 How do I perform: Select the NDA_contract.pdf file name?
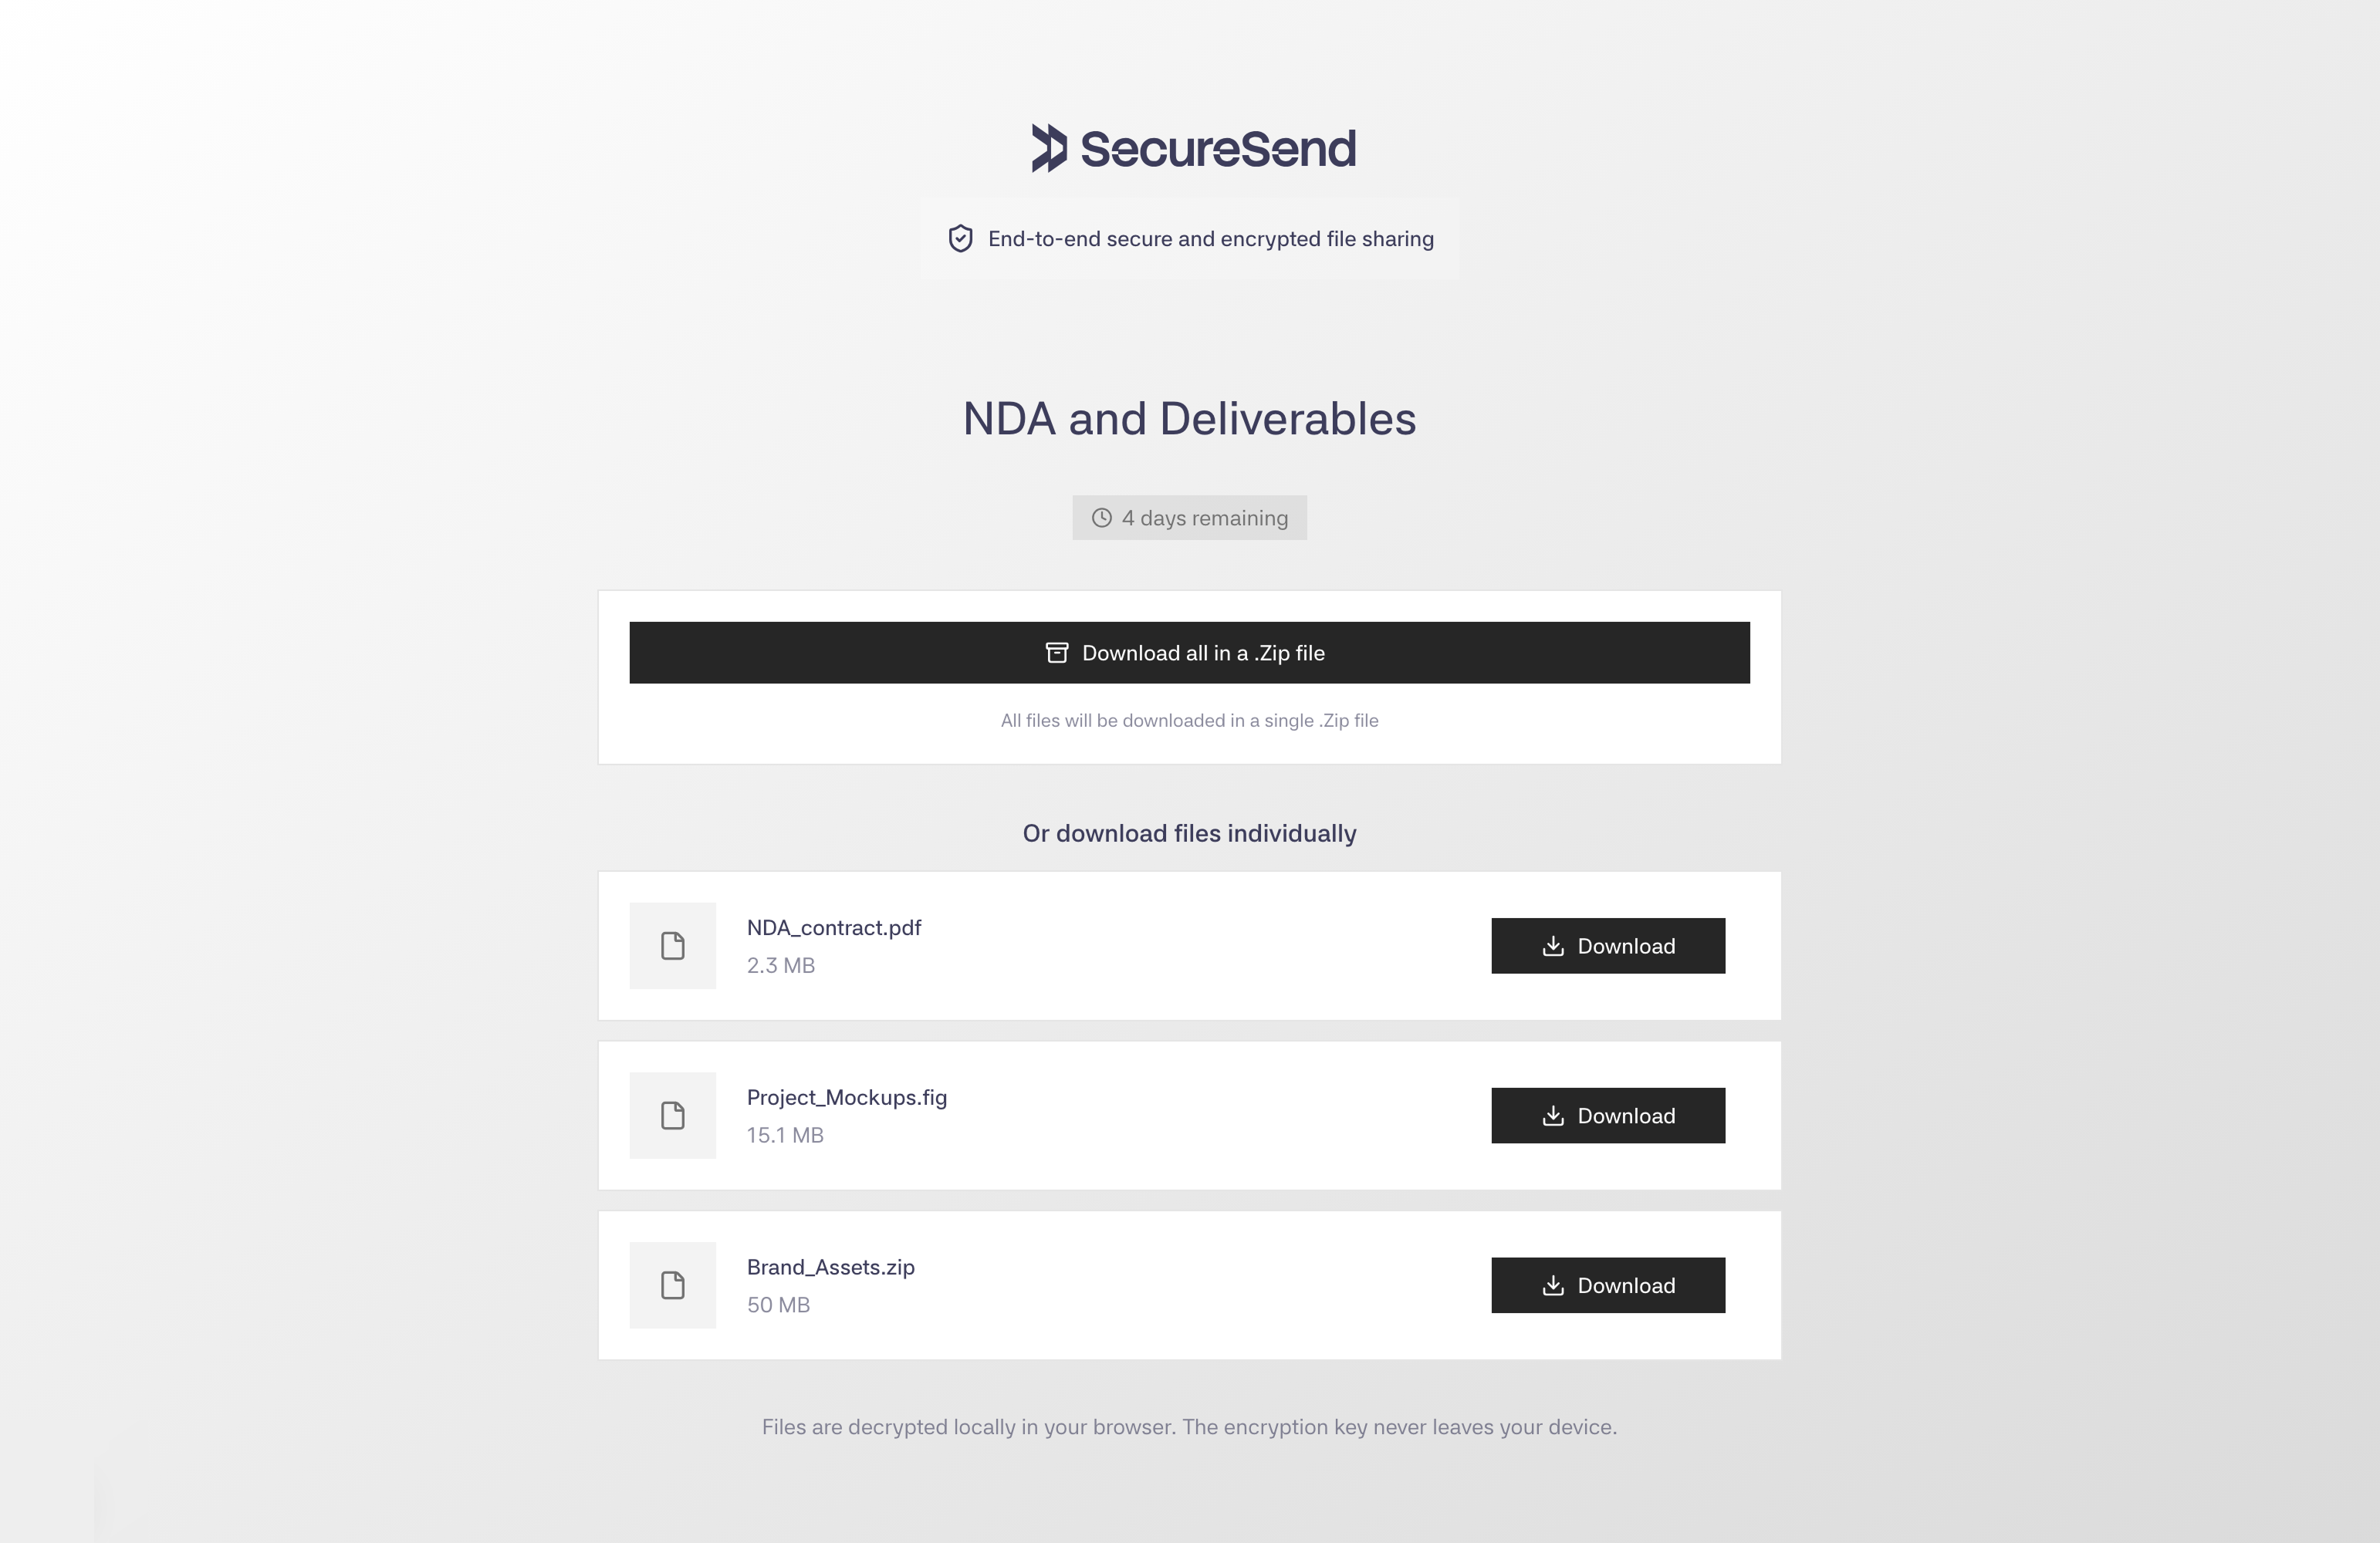click(834, 928)
